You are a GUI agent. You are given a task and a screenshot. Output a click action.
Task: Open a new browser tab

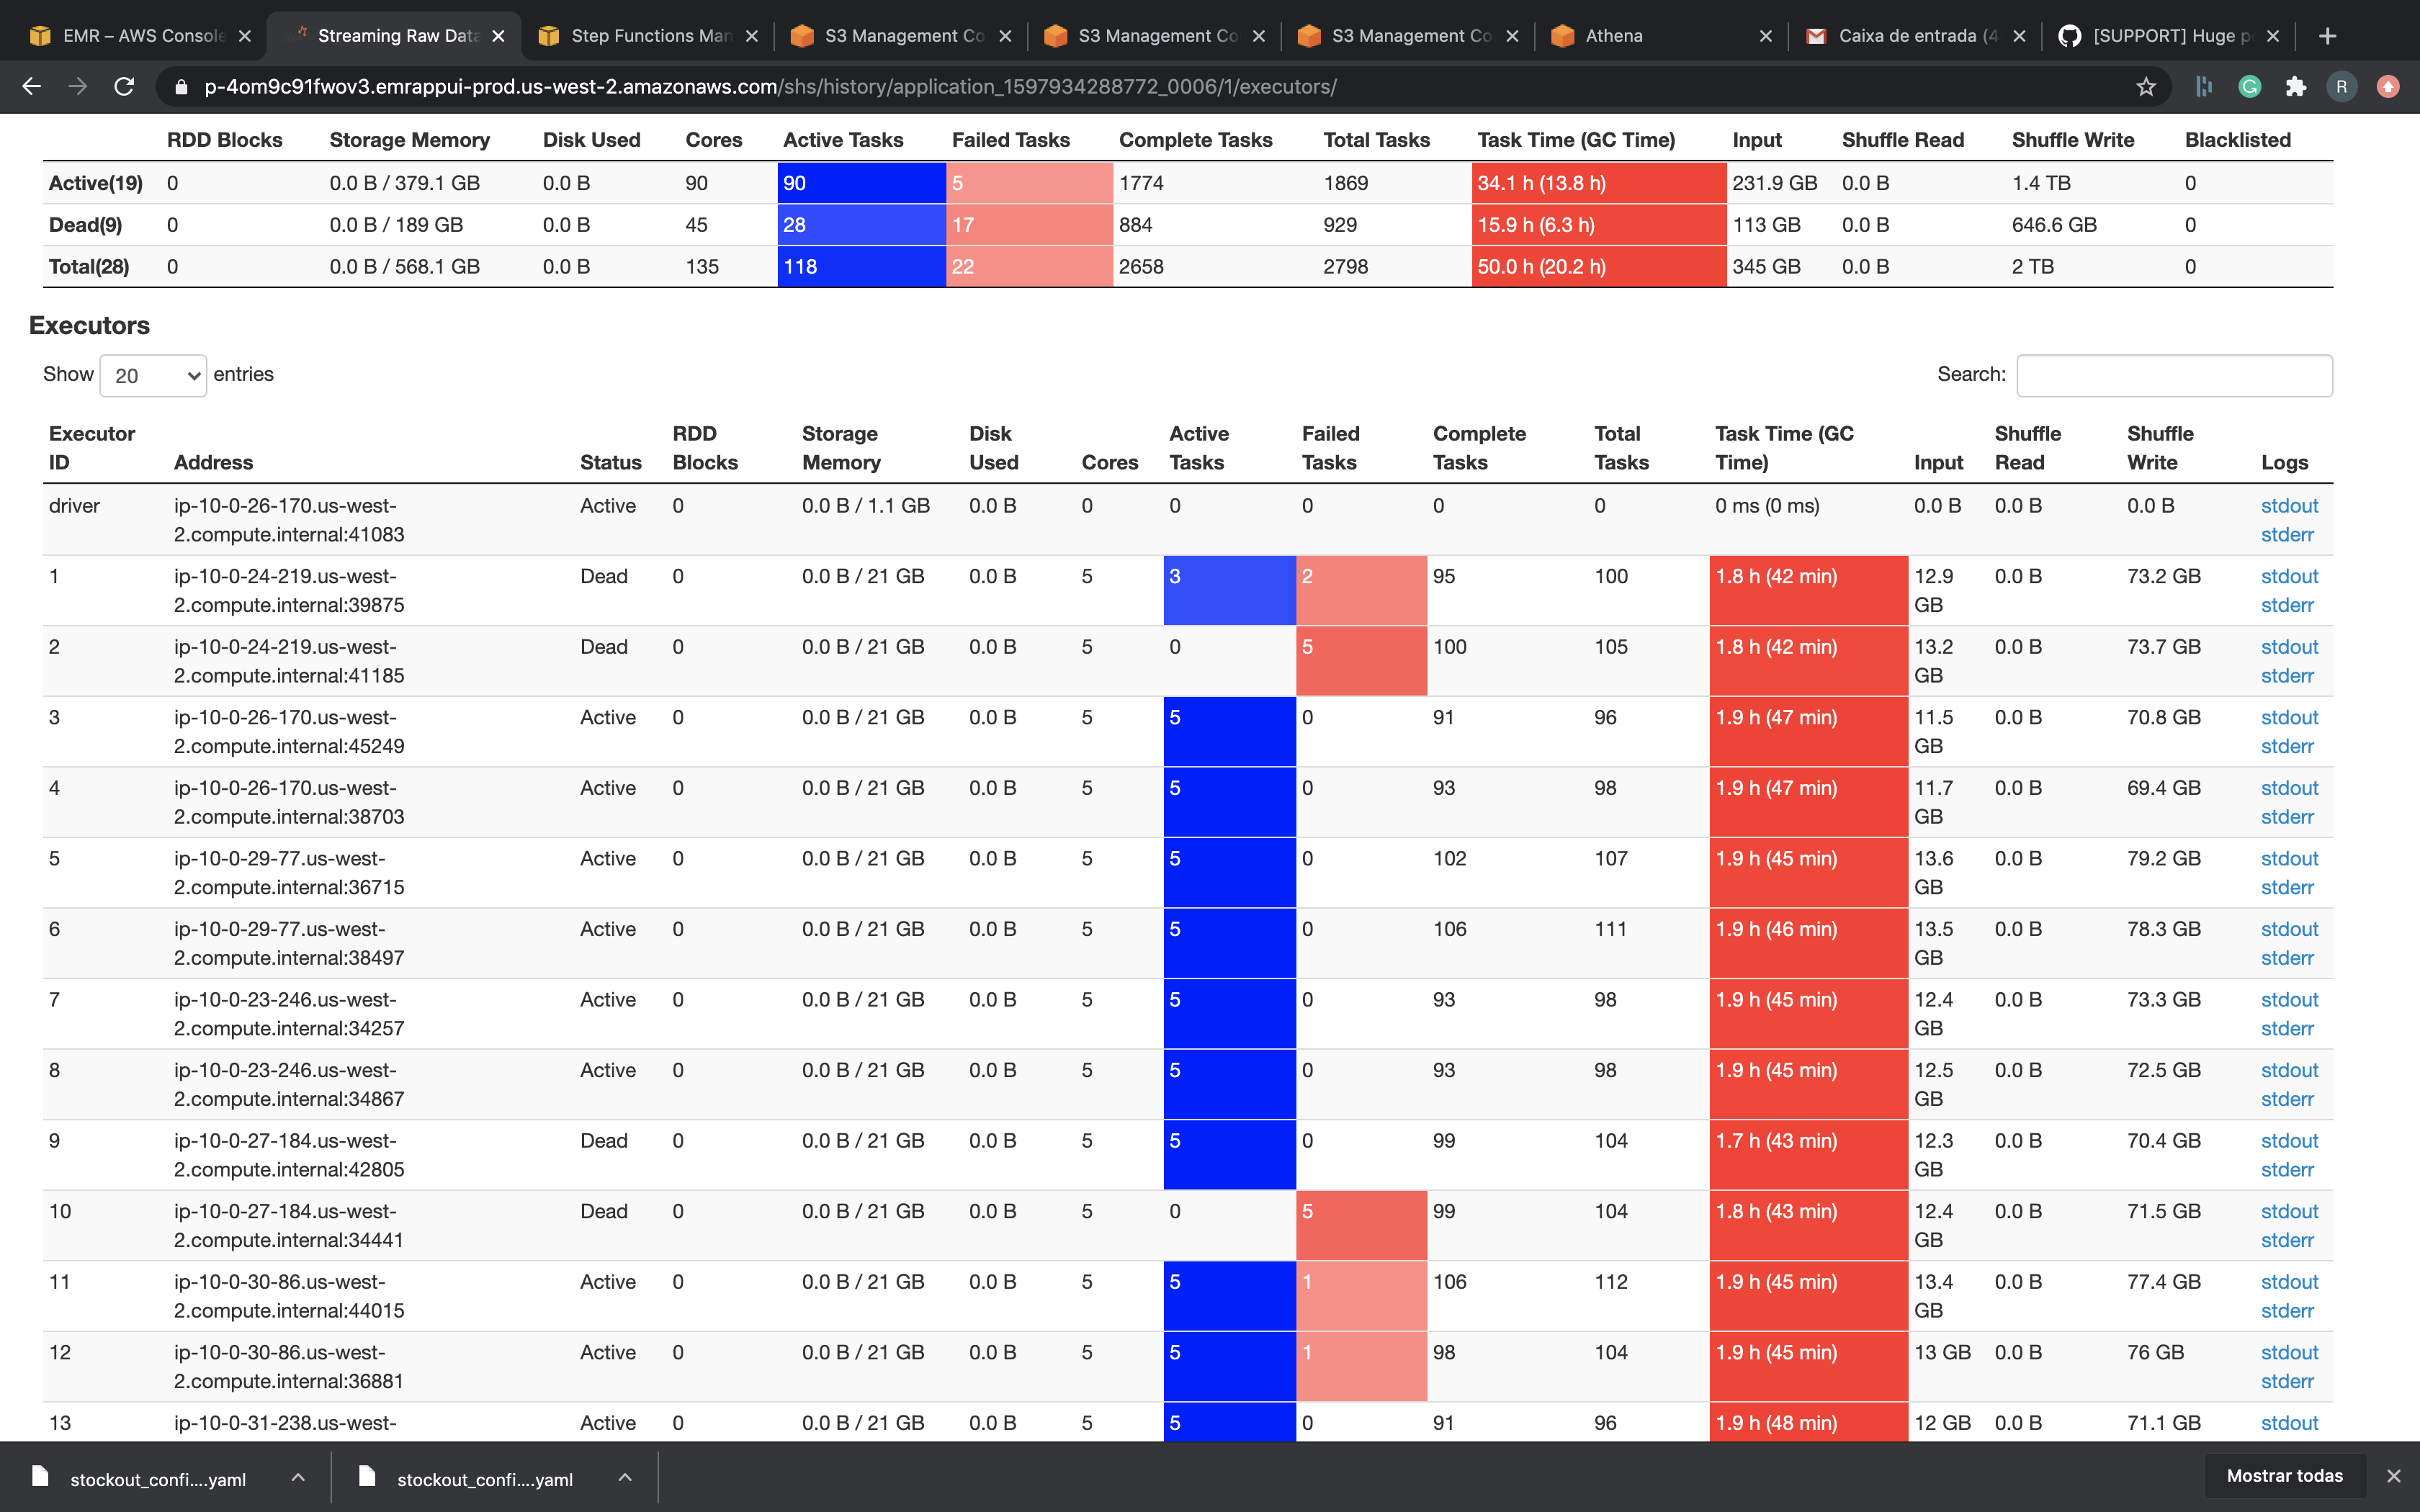pyautogui.click(x=2327, y=36)
